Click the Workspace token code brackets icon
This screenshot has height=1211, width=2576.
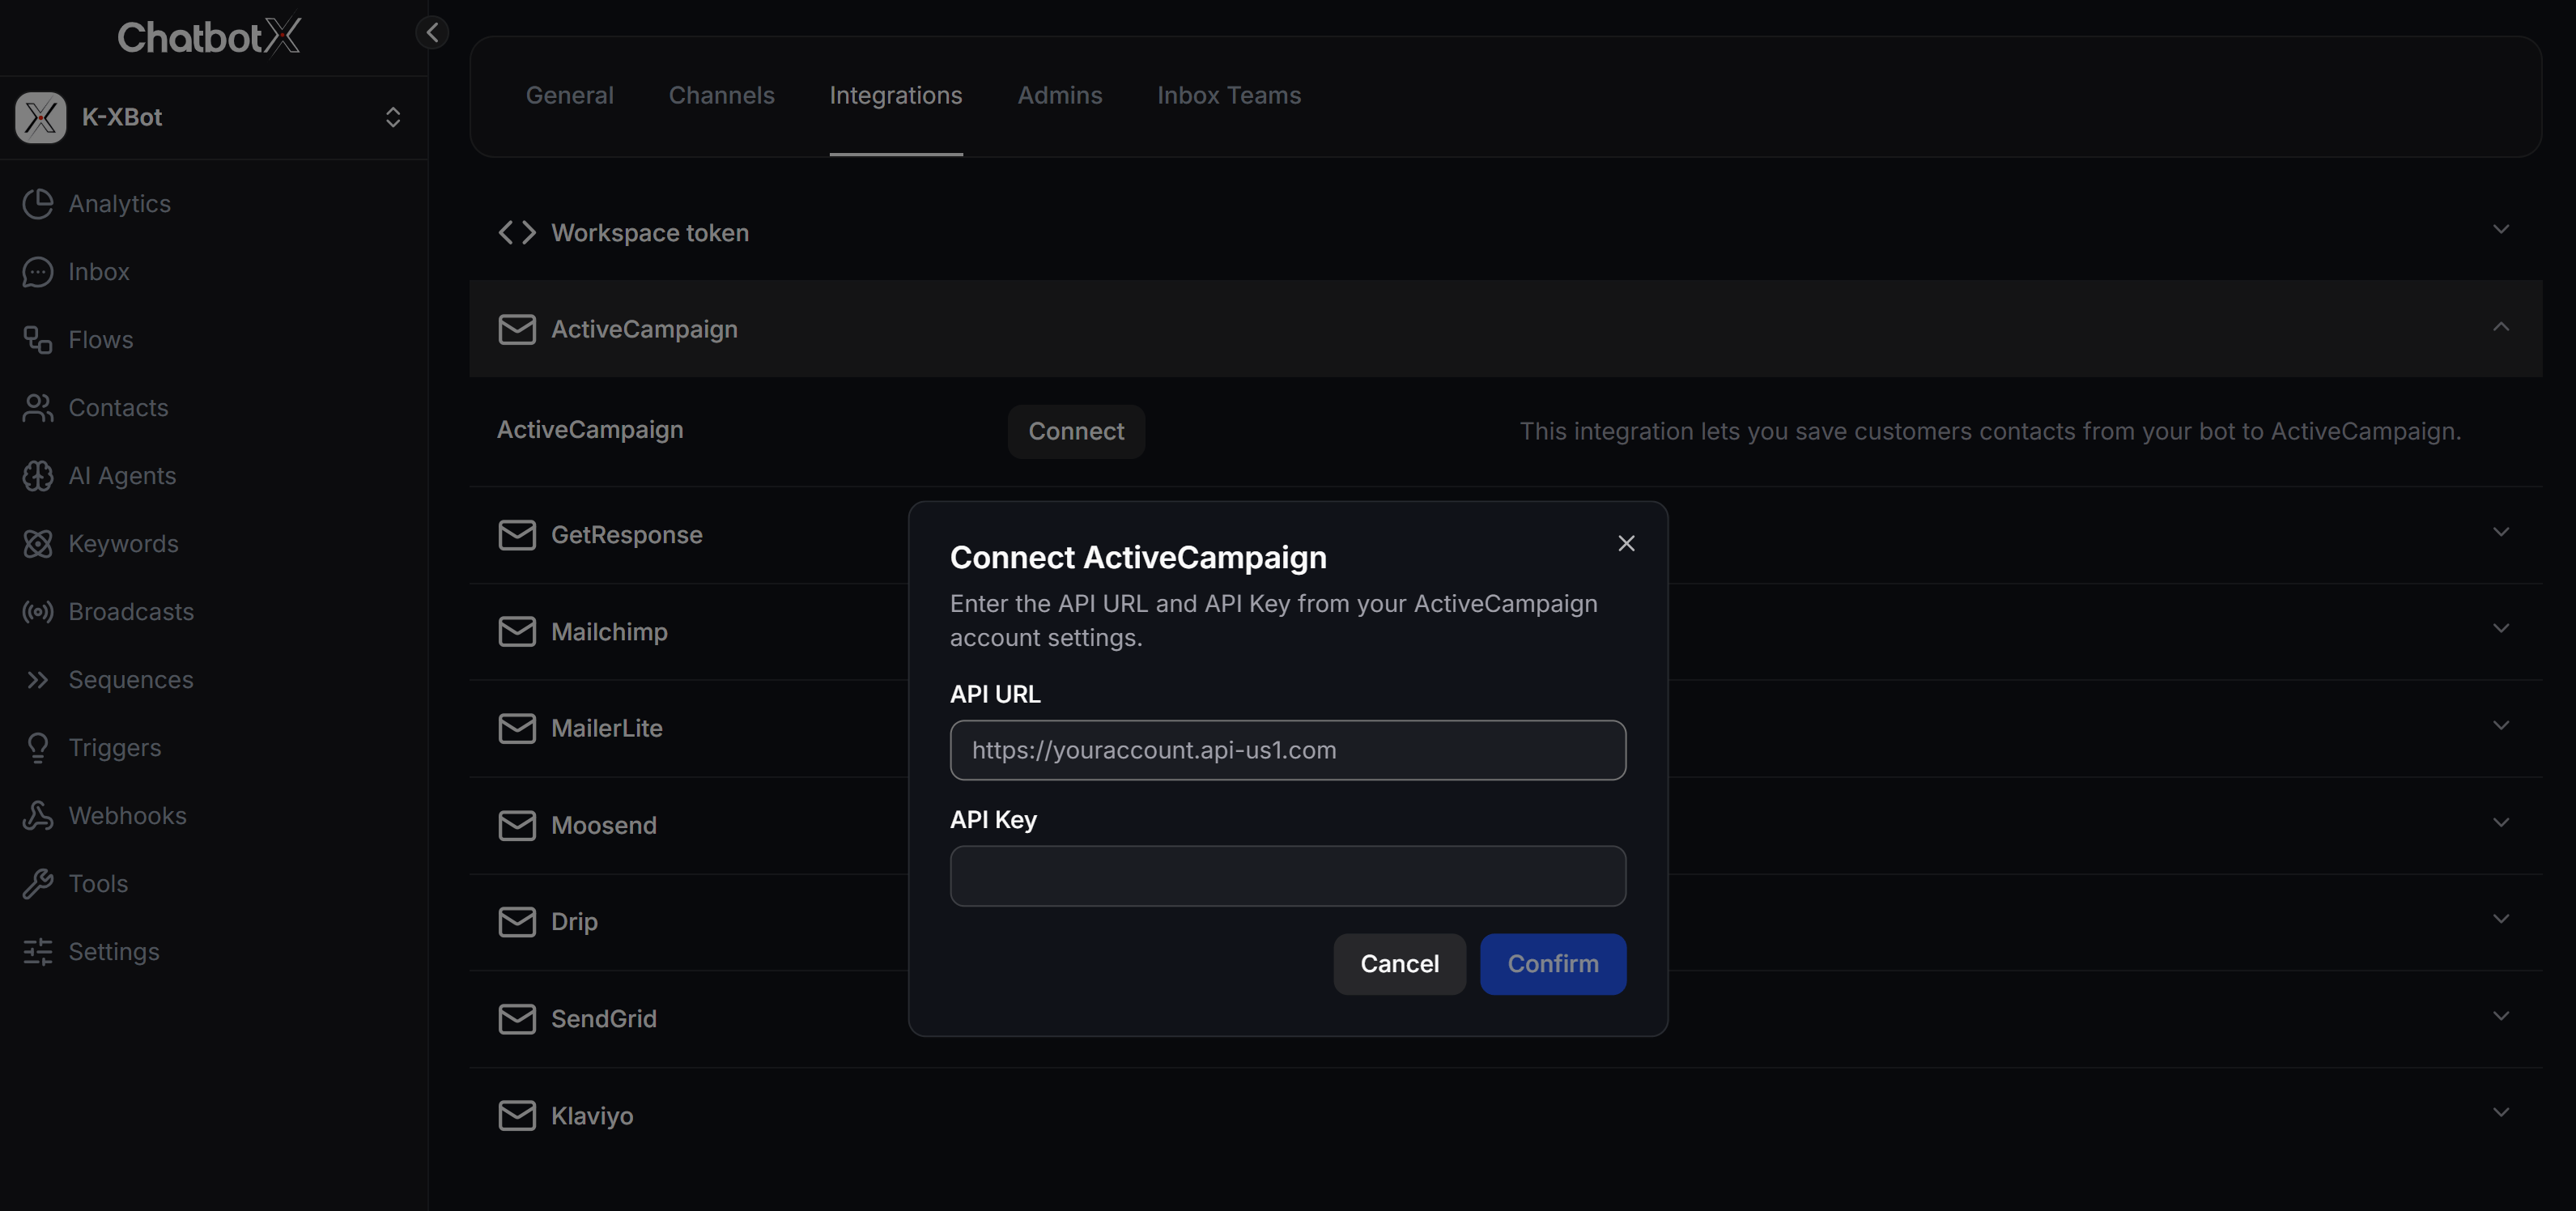click(x=517, y=232)
